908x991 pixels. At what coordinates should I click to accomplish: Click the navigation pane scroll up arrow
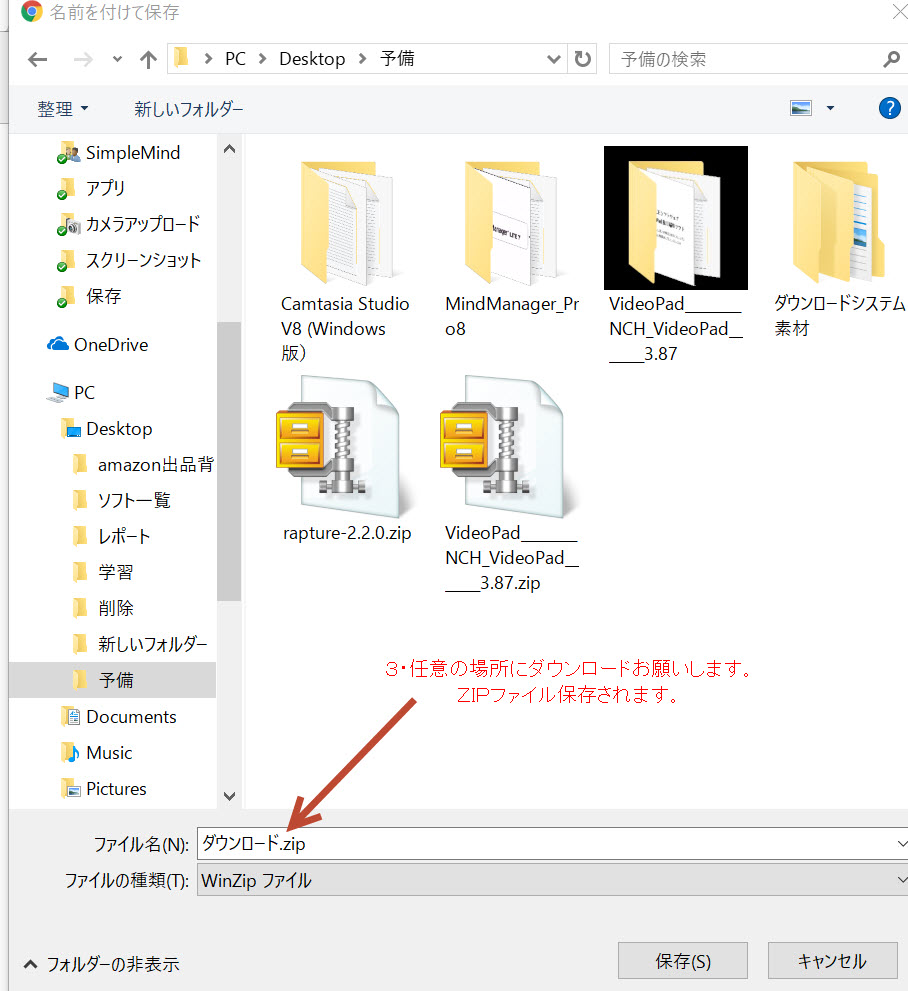point(229,149)
